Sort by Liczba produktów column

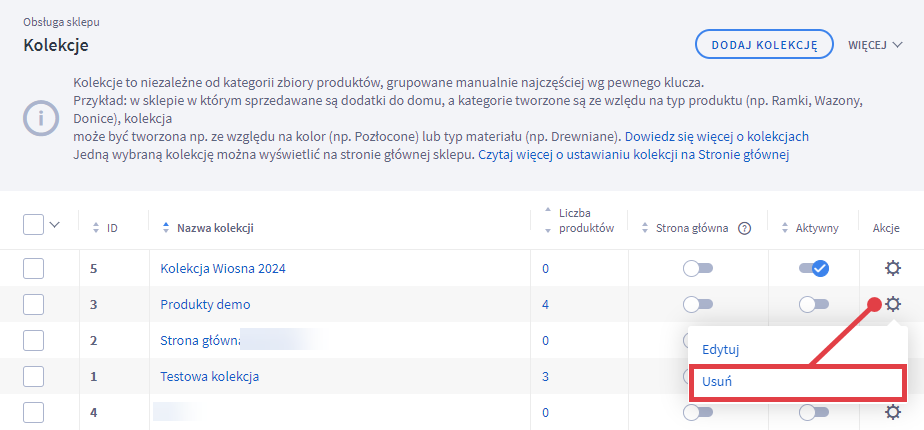(x=547, y=220)
